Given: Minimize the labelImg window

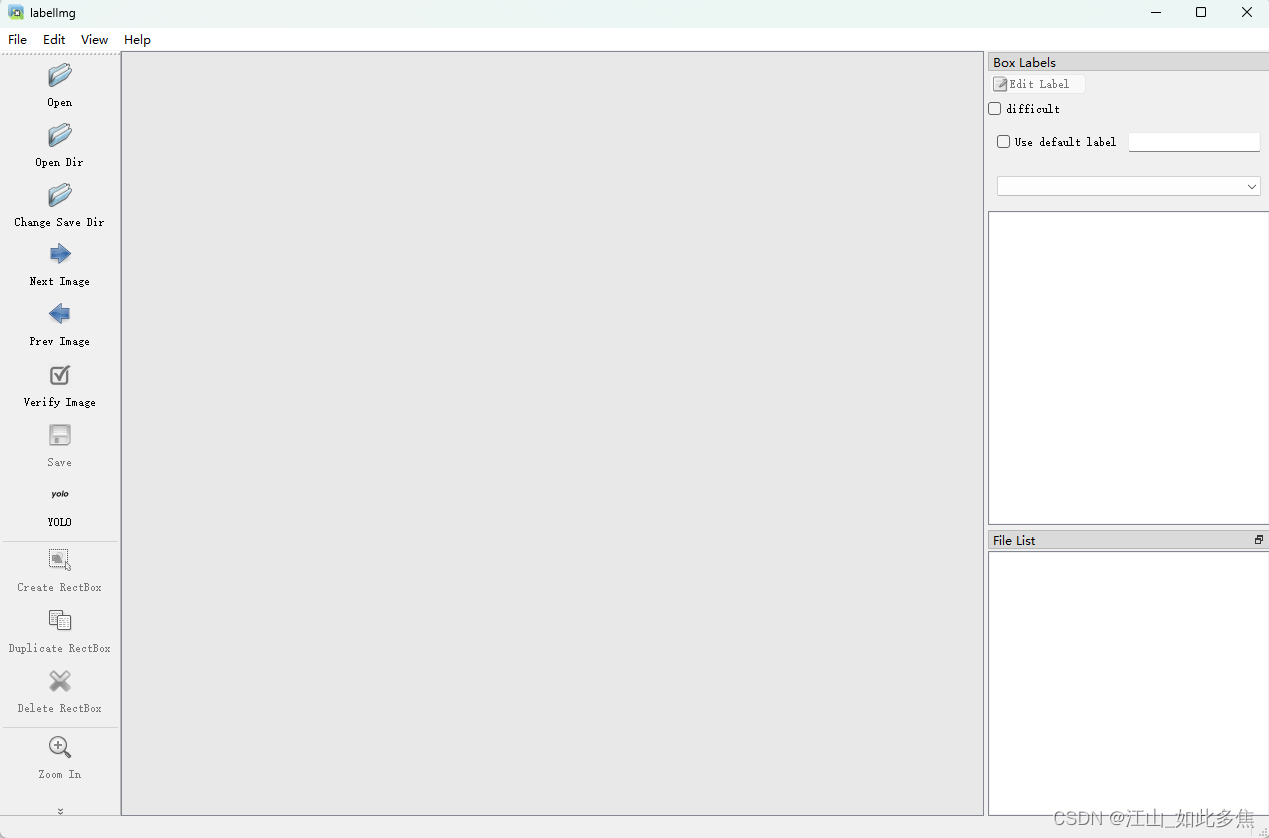Looking at the screenshot, I should pyautogui.click(x=1156, y=13).
